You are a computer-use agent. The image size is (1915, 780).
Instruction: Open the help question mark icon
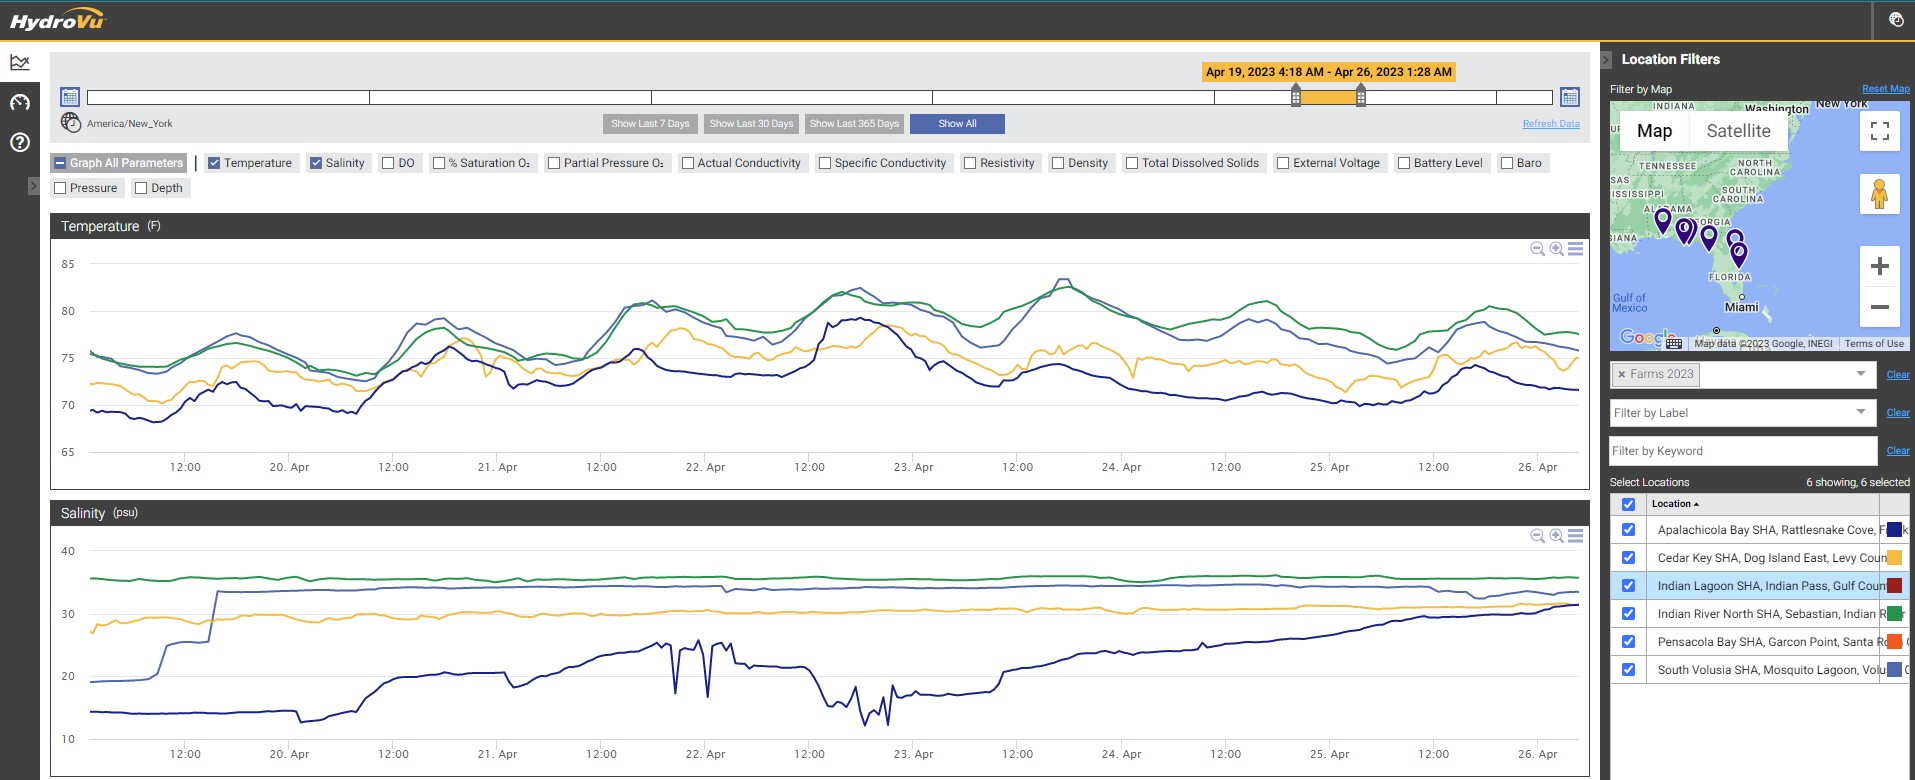pos(20,142)
